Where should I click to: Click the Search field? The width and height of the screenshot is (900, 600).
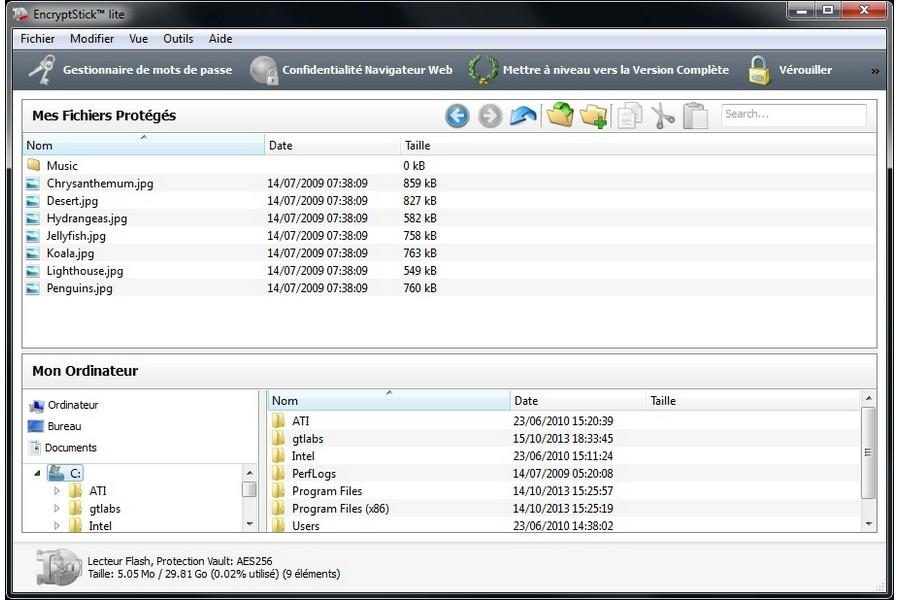tap(793, 114)
